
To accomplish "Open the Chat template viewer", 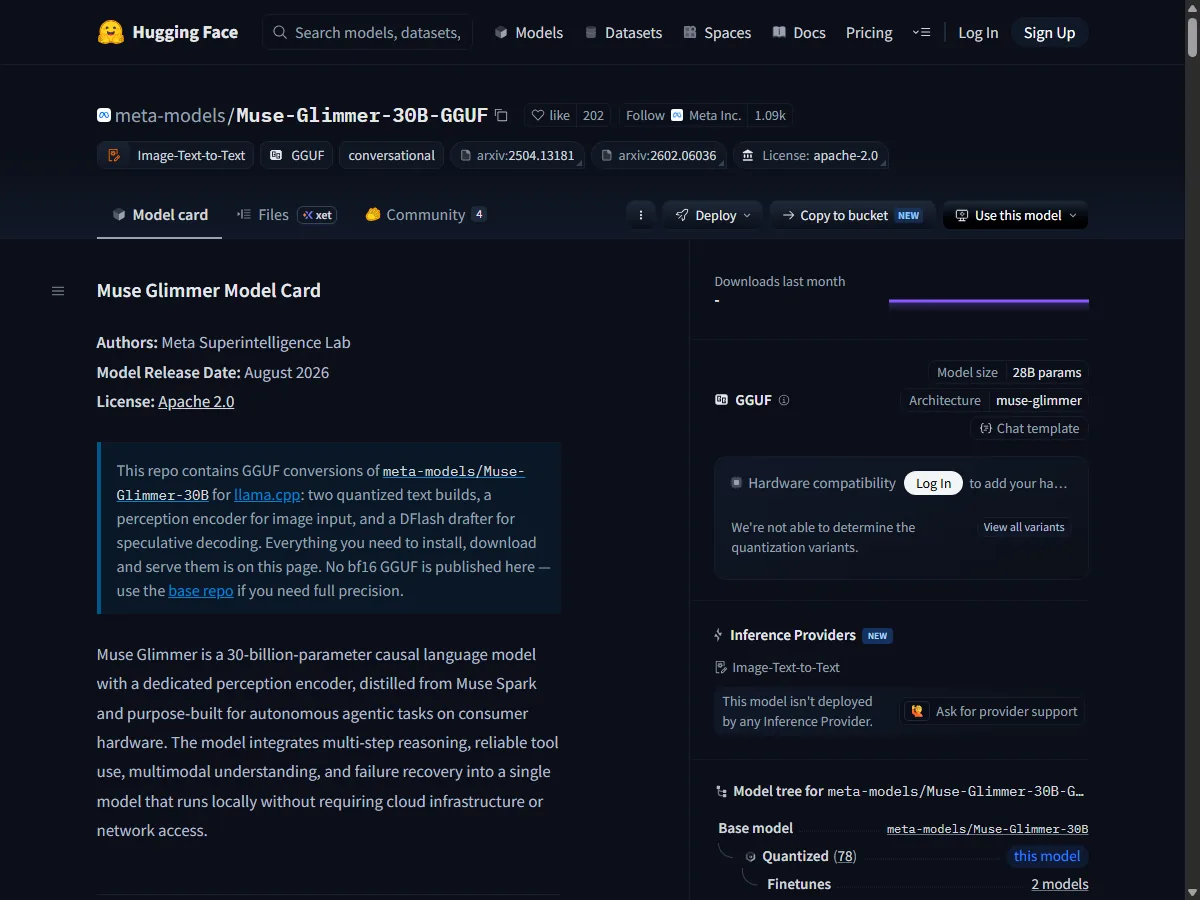I will [x=1028, y=428].
